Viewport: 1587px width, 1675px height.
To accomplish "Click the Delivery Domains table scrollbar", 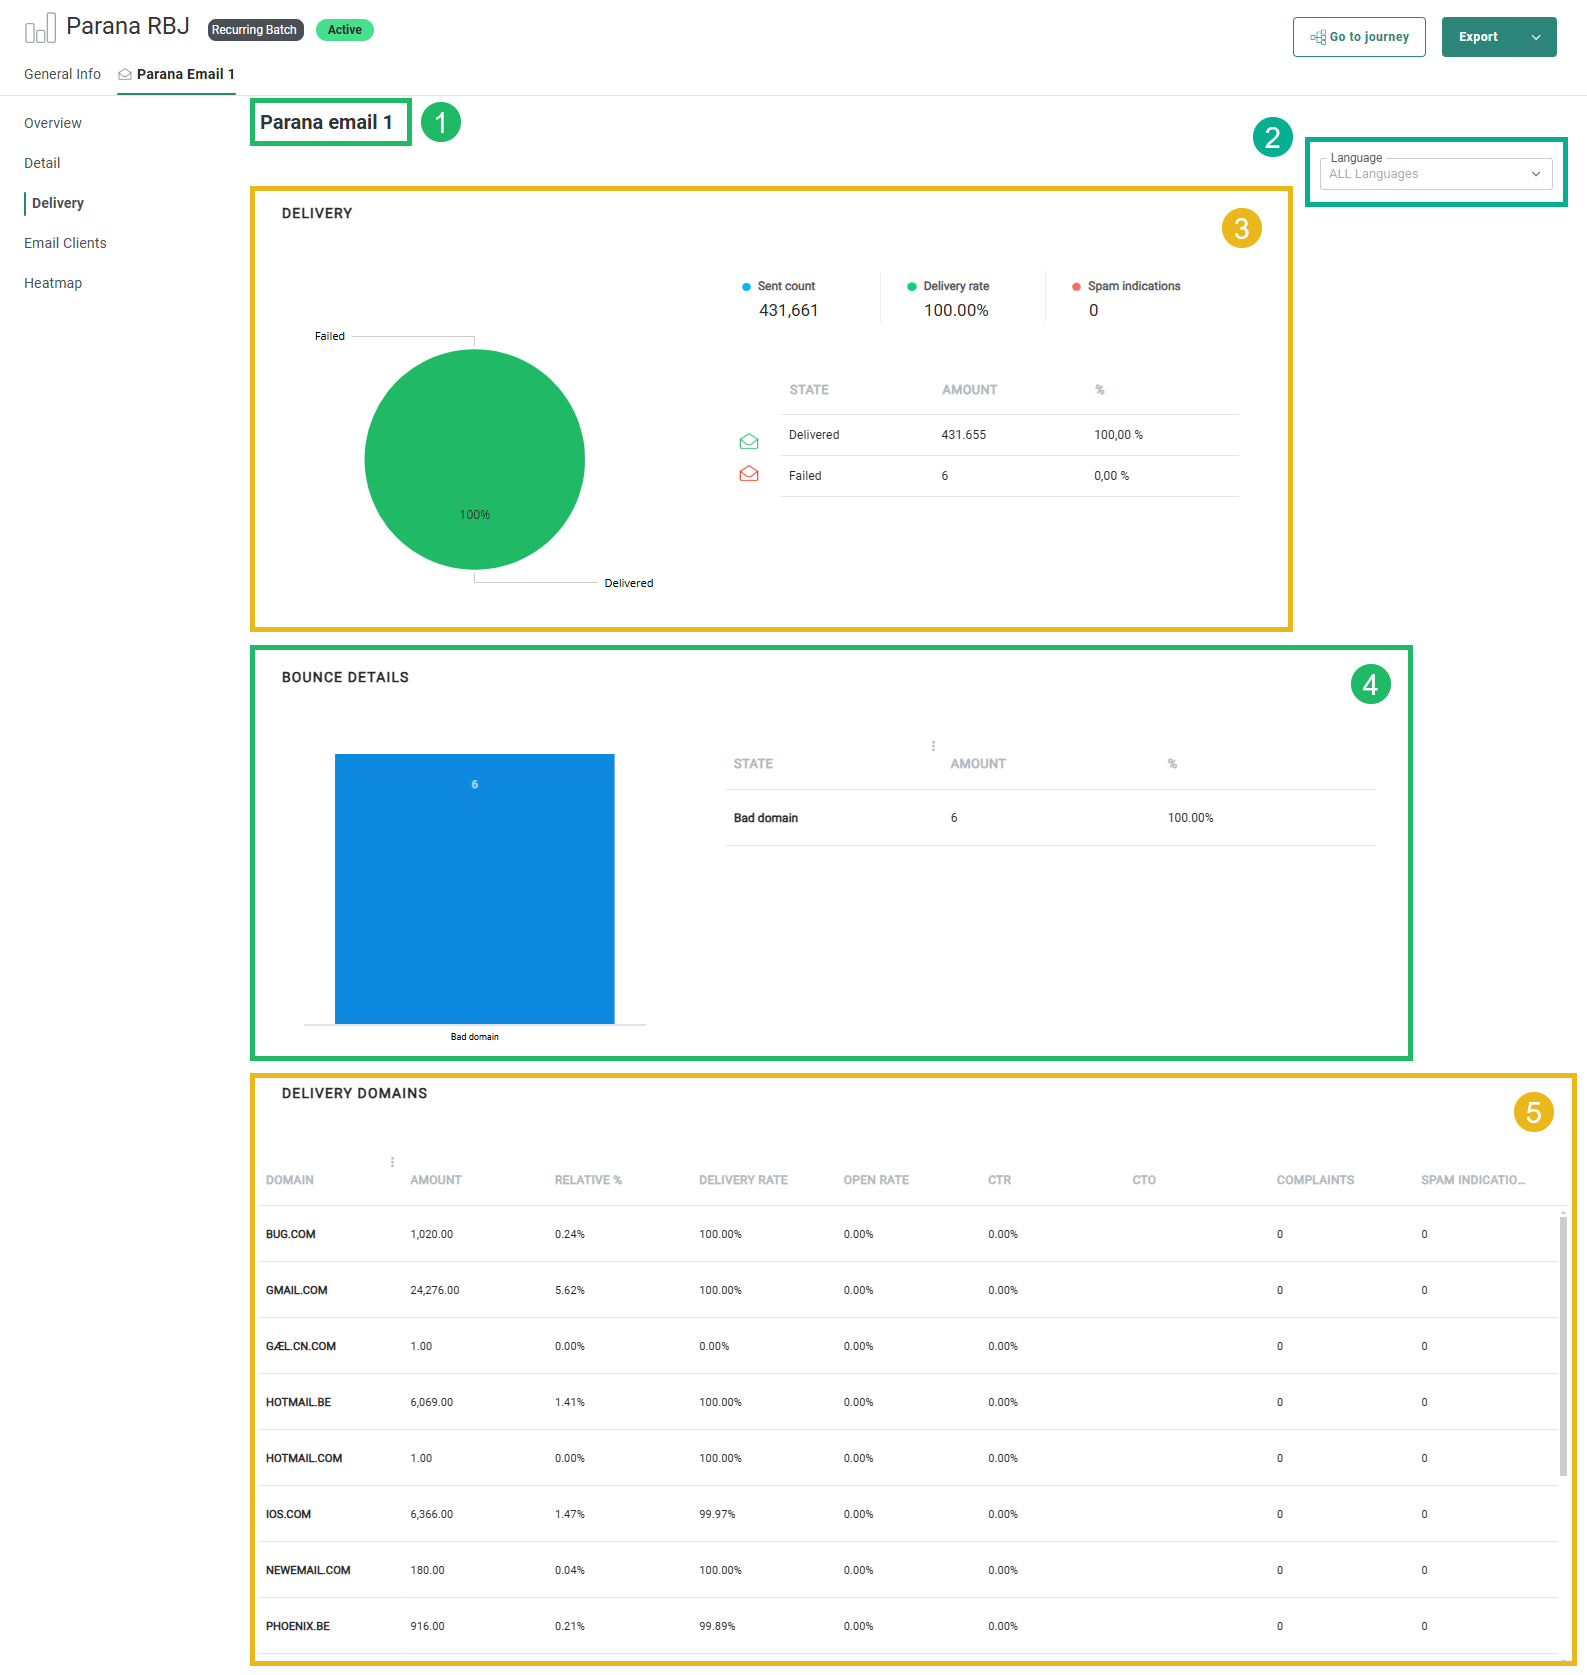I will [1563, 1342].
